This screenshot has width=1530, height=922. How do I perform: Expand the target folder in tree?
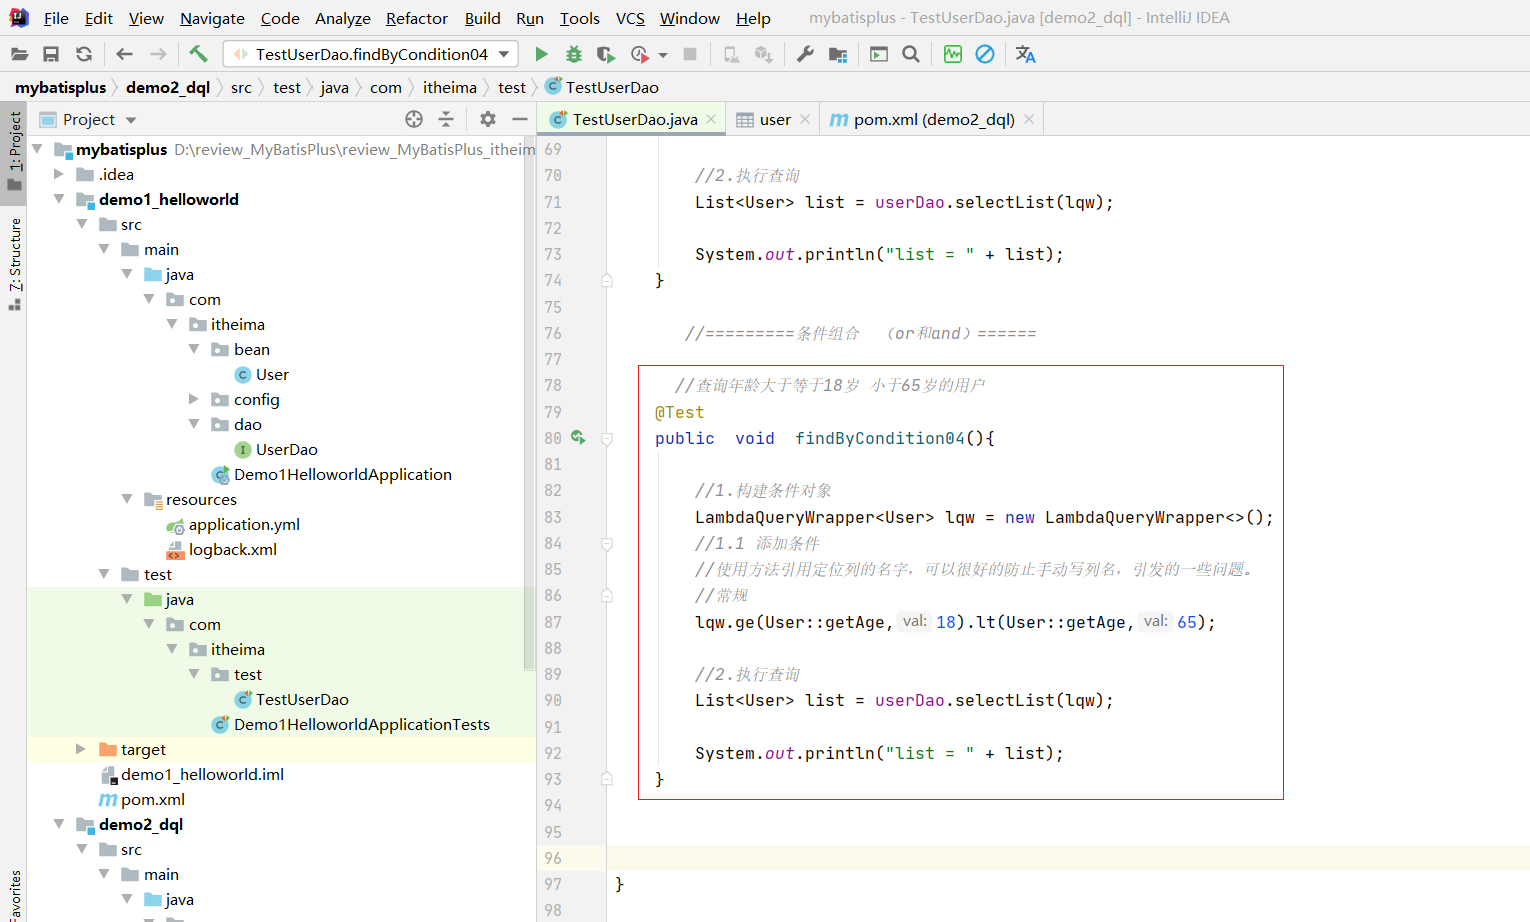(x=81, y=749)
